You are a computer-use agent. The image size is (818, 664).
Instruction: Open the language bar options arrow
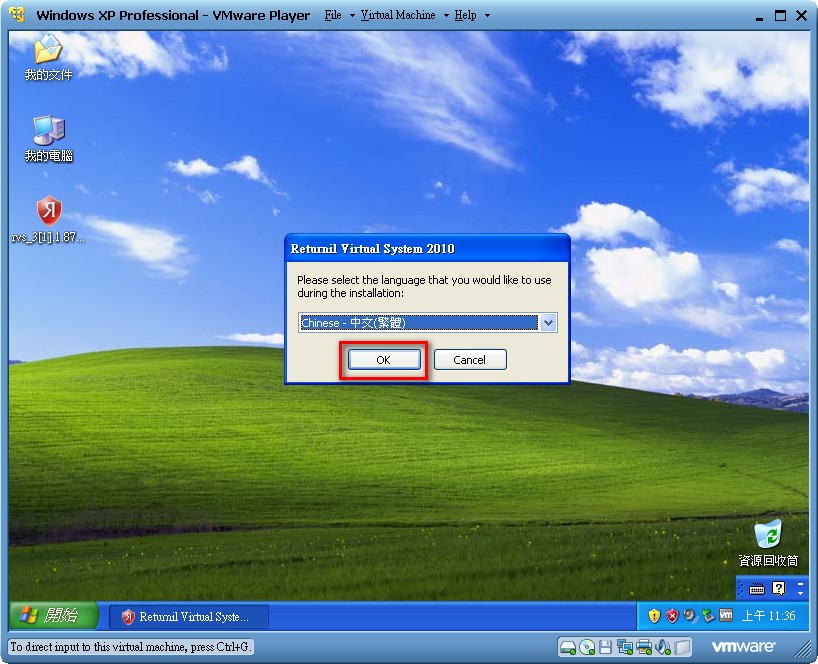(800, 594)
